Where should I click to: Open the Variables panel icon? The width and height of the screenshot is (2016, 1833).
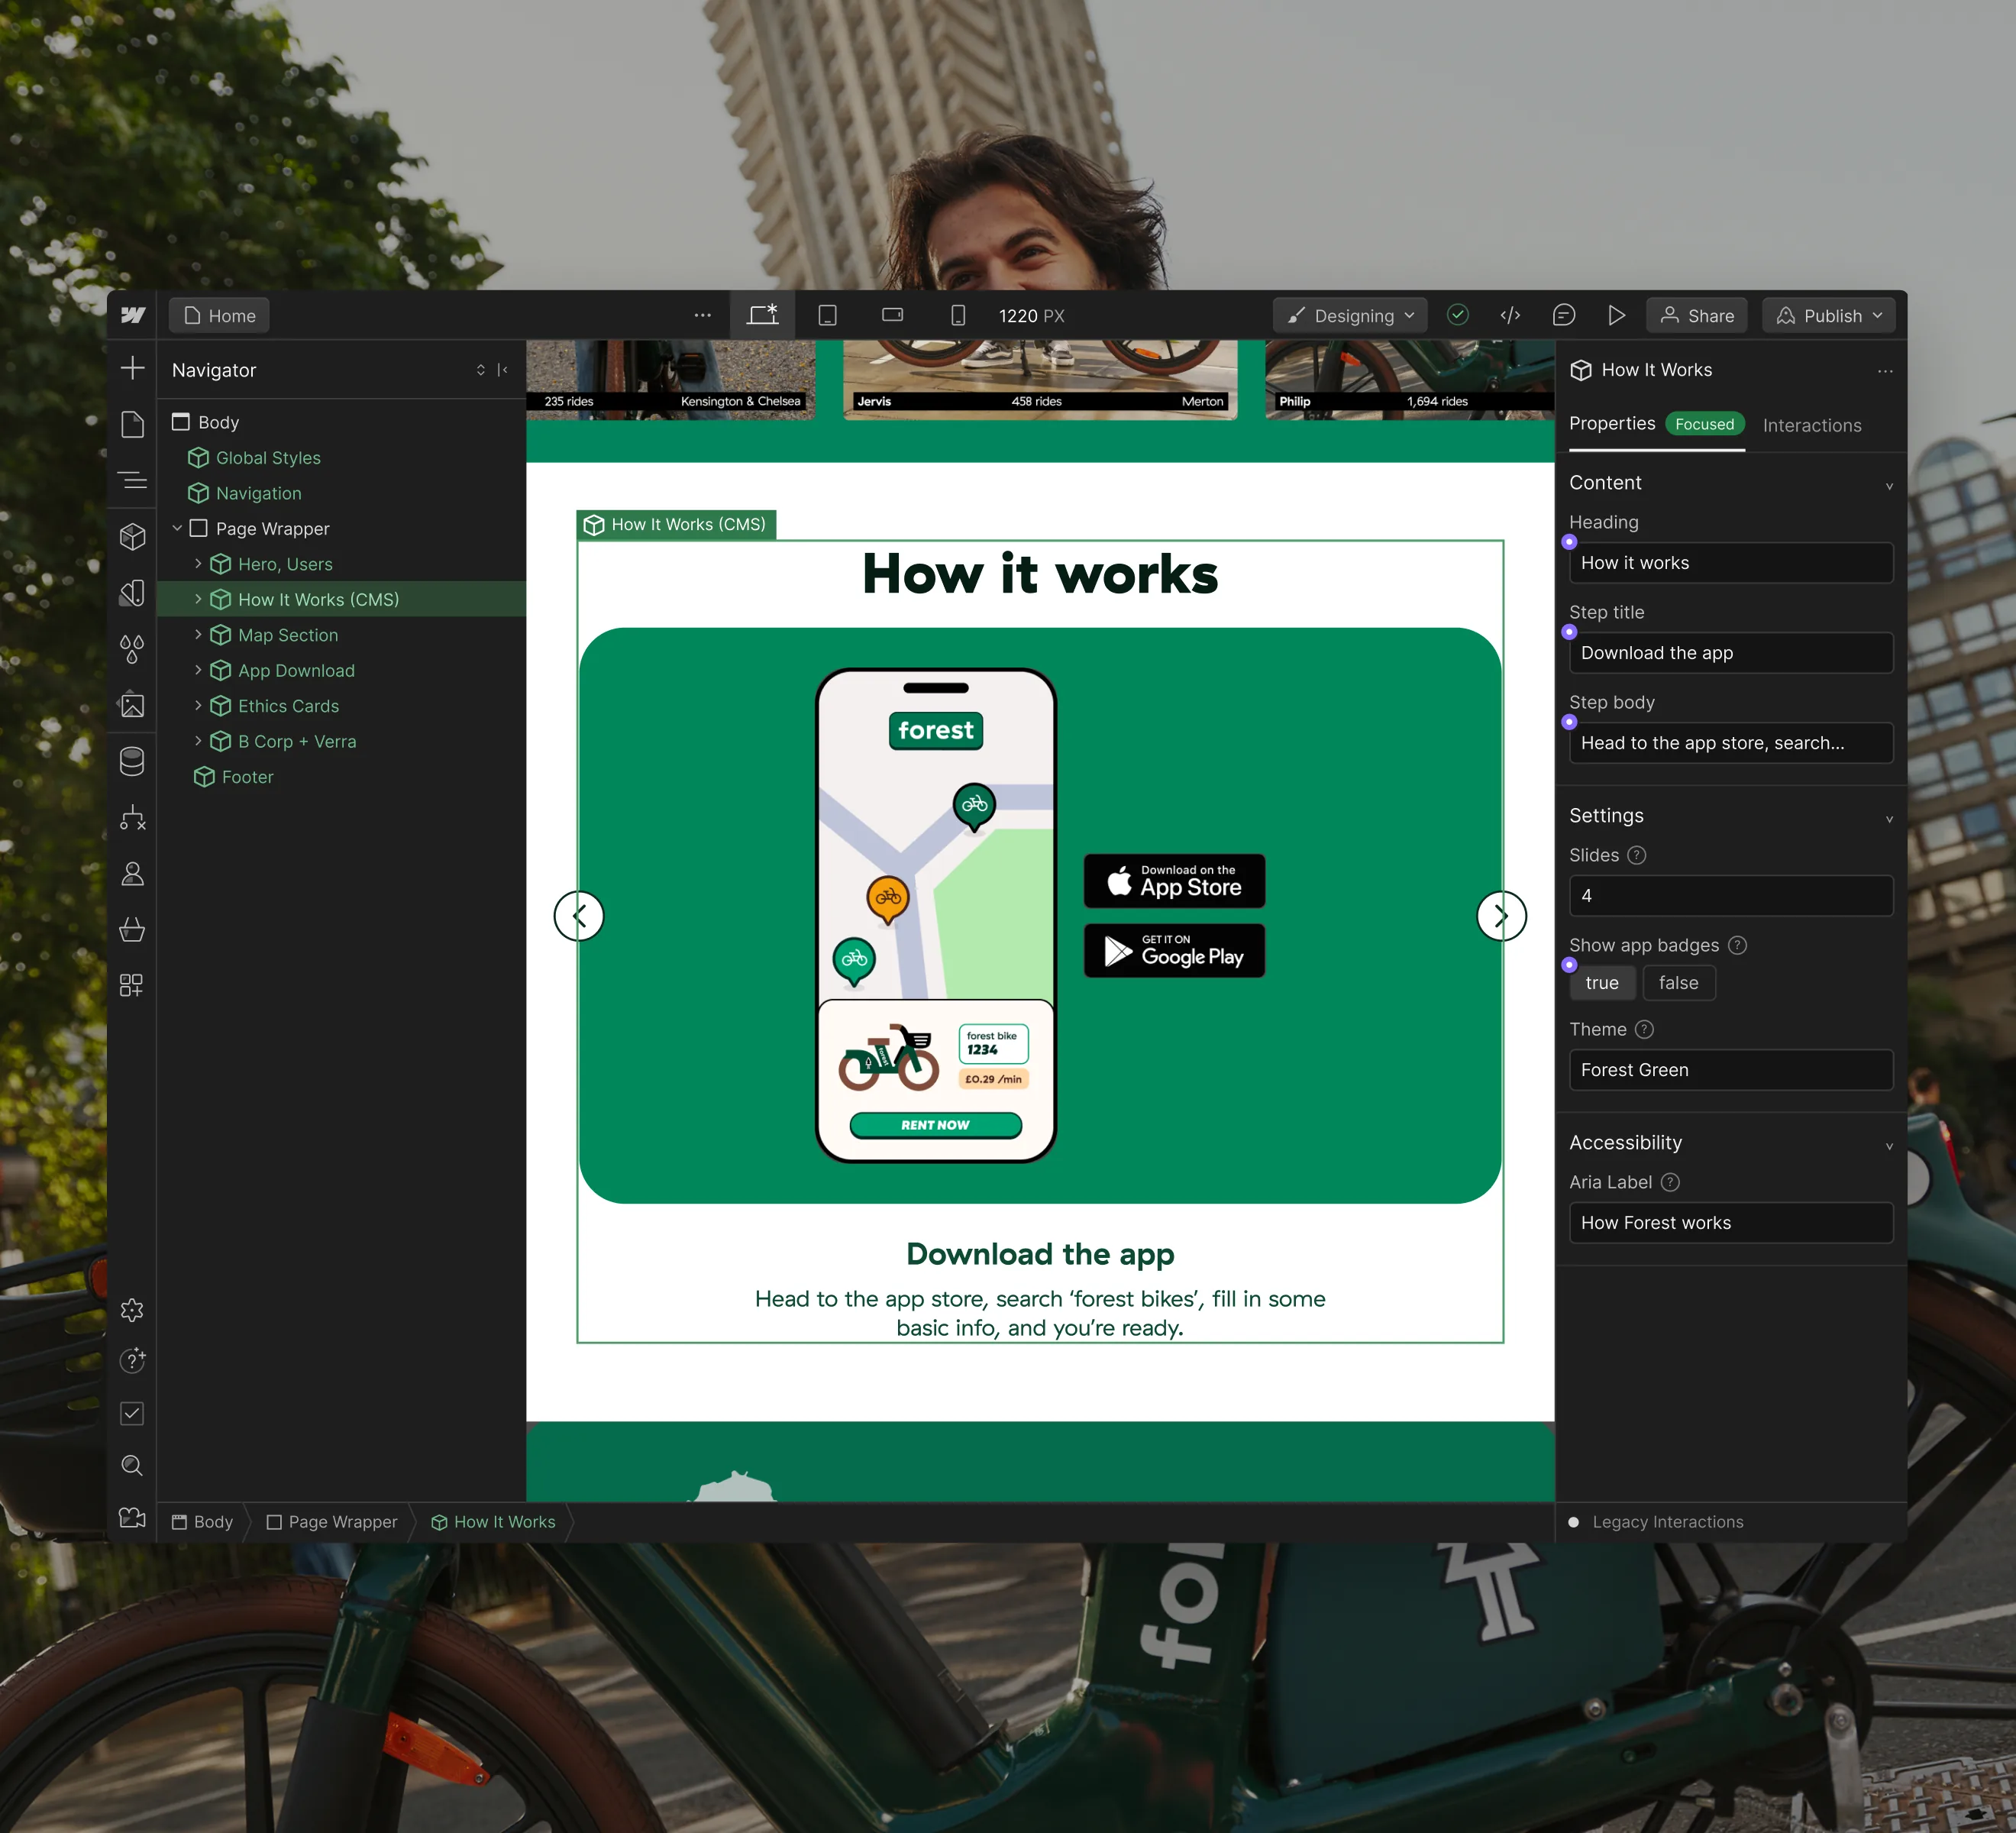click(132, 593)
